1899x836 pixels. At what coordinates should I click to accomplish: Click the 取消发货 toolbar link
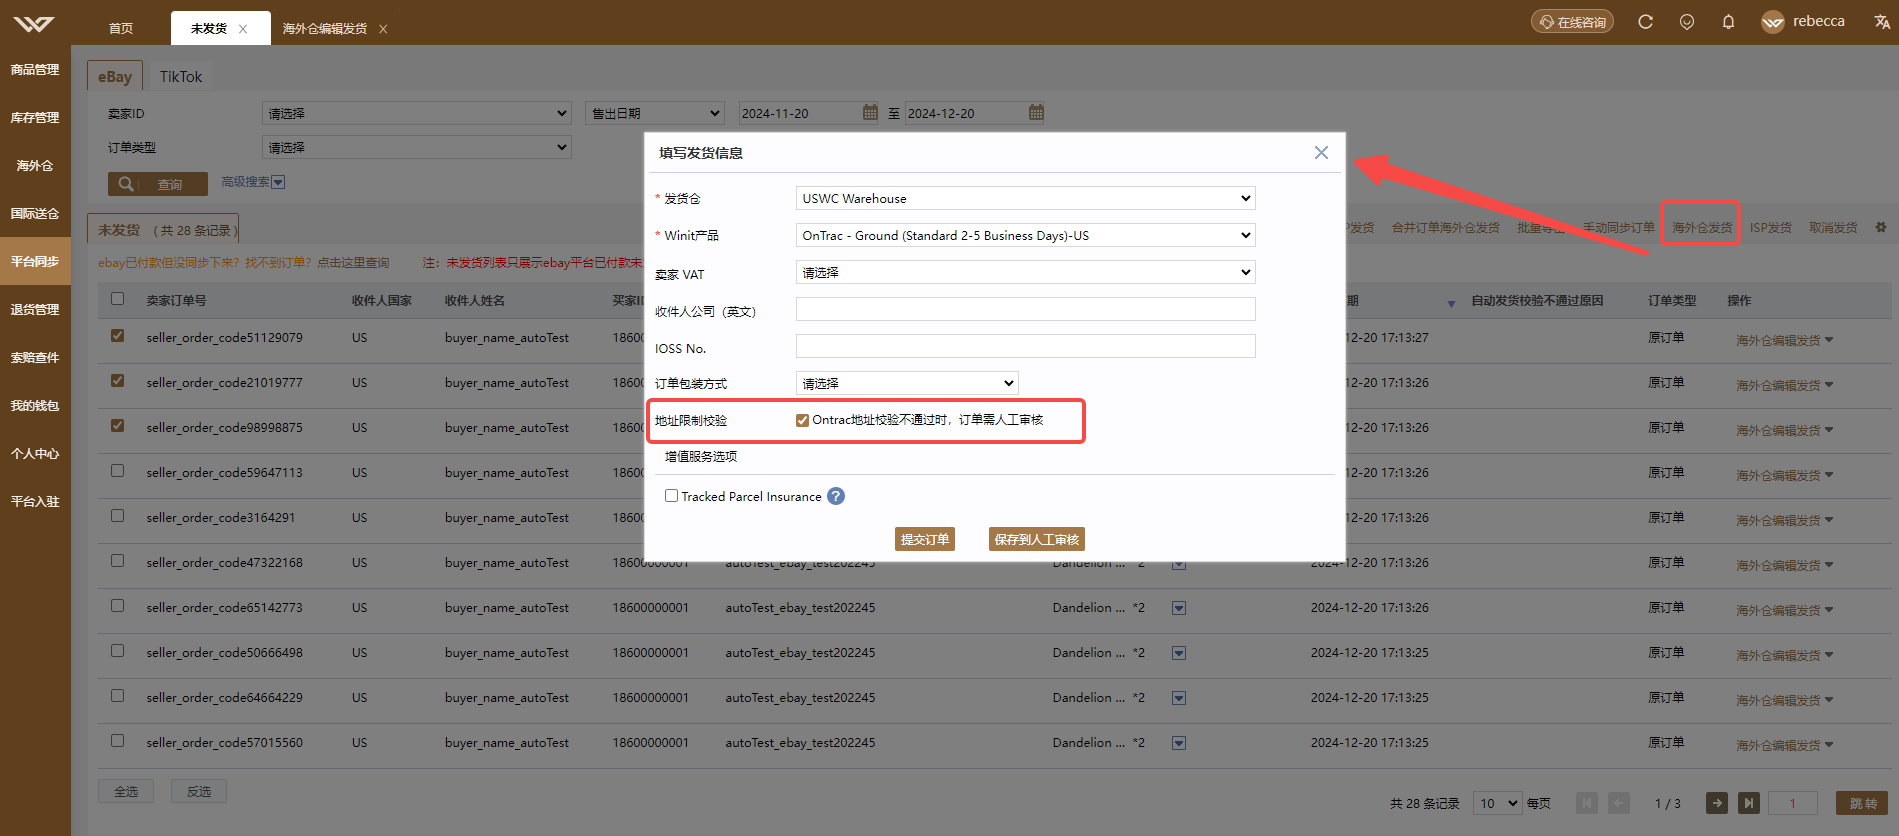coord(1833,227)
